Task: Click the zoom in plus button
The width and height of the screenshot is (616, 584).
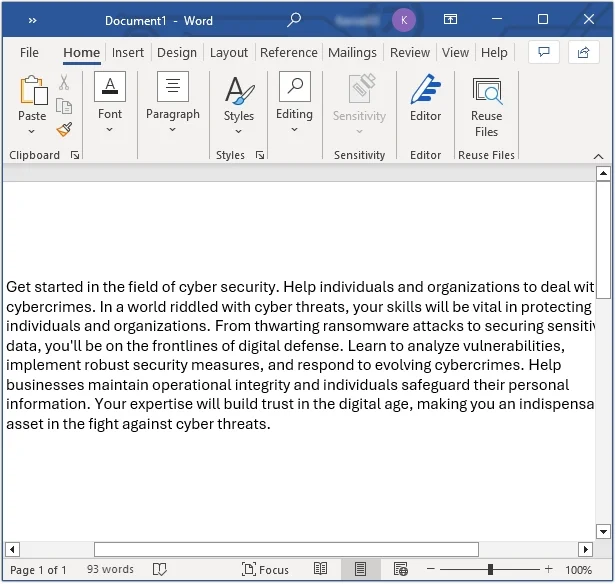Action: [549, 569]
